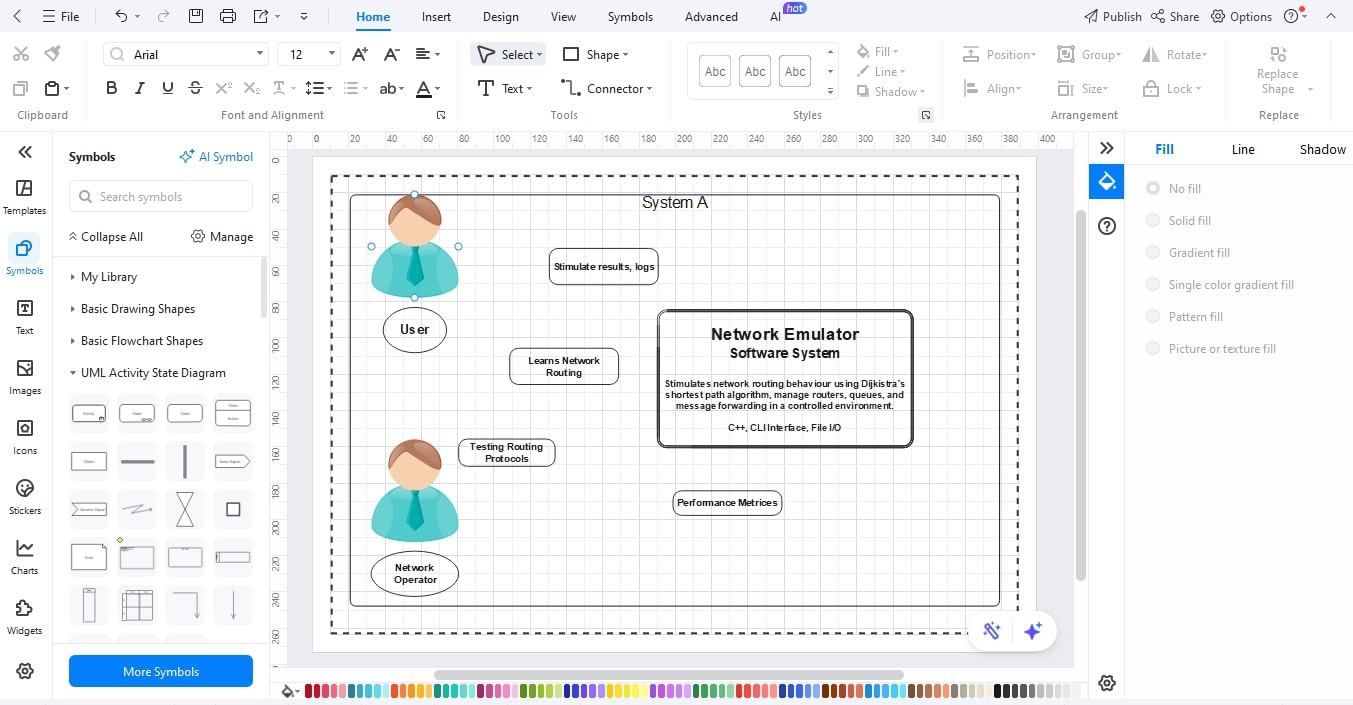This screenshot has height=705, width=1353.
Task: Open the Home ribbon tab
Action: [x=373, y=16]
